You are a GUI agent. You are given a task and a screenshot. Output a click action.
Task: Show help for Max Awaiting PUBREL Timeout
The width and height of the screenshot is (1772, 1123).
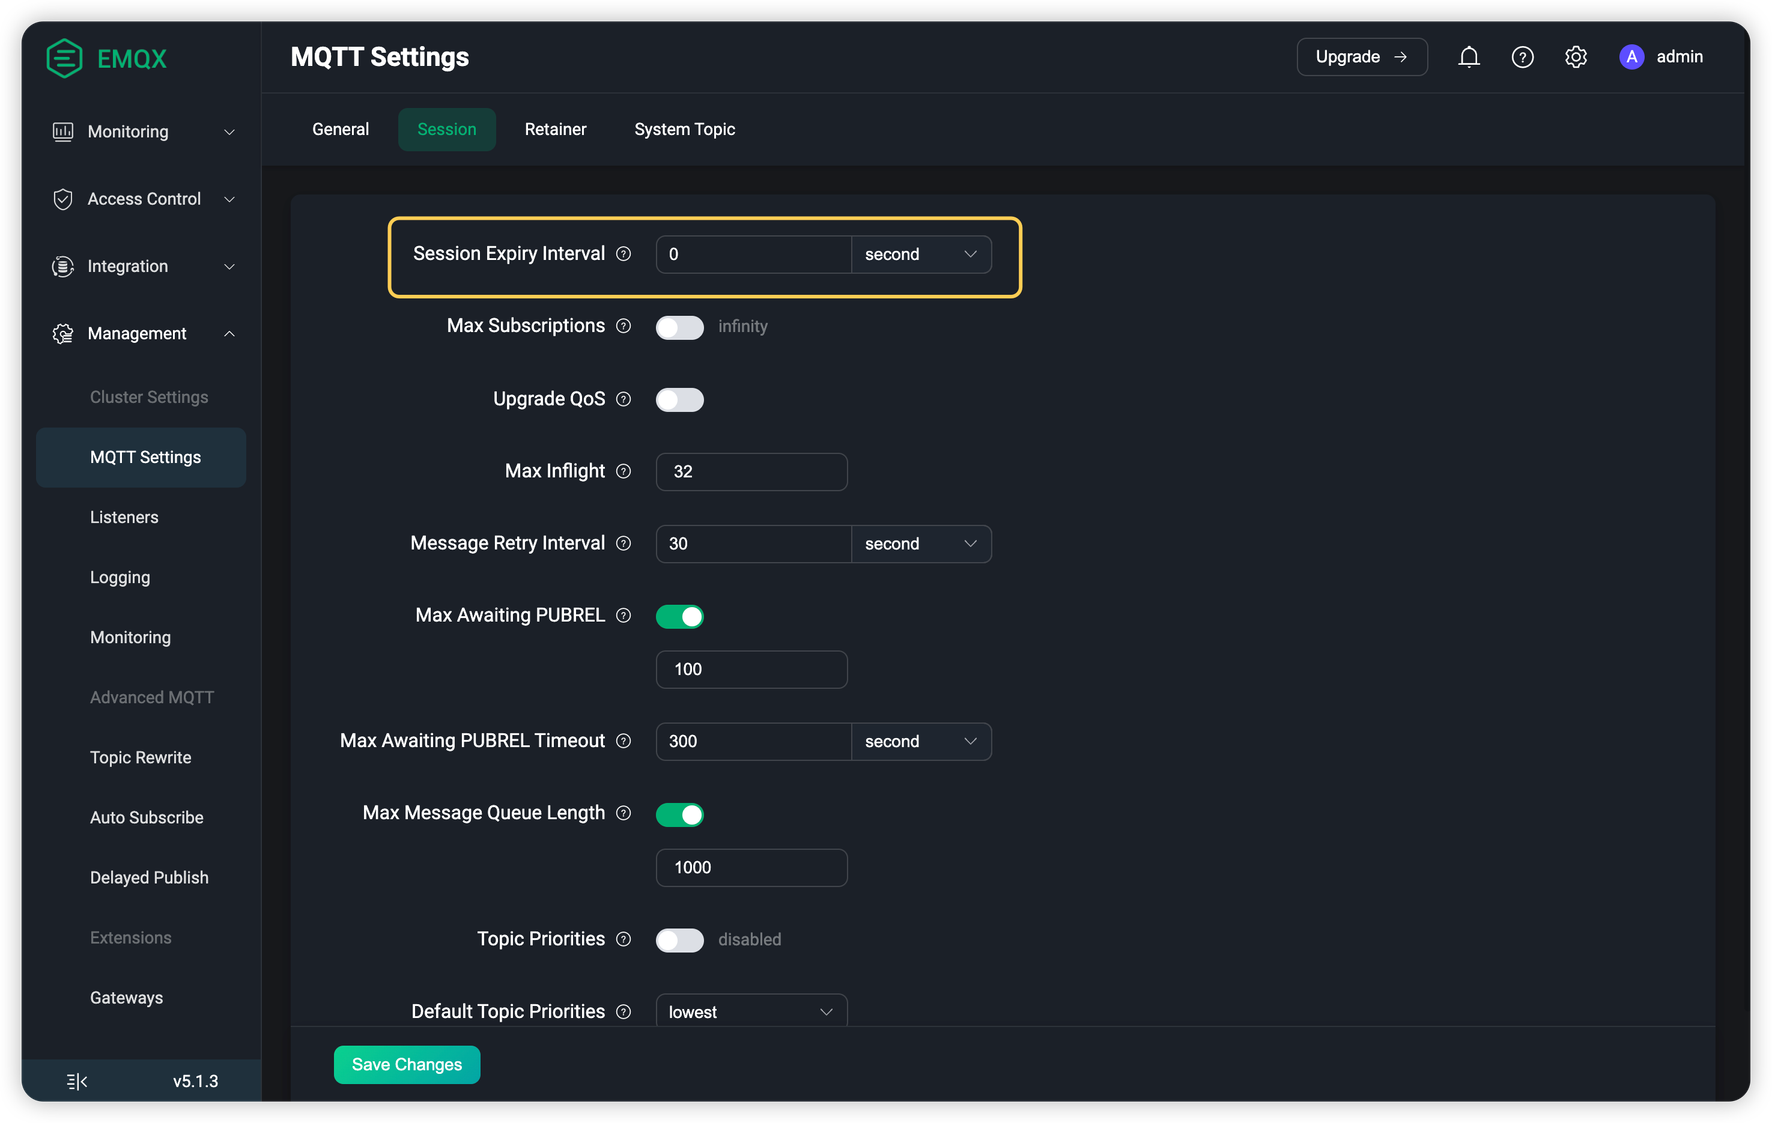point(623,741)
